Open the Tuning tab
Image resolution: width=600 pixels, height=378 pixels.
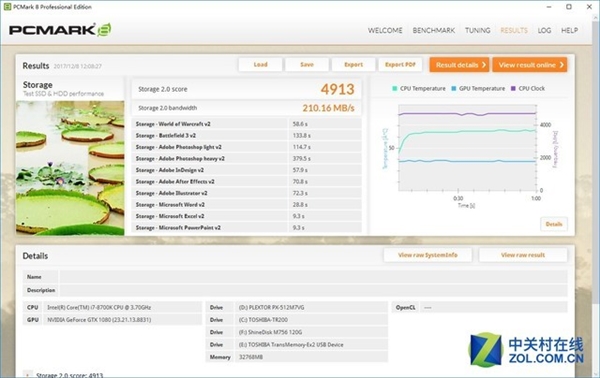(x=478, y=30)
